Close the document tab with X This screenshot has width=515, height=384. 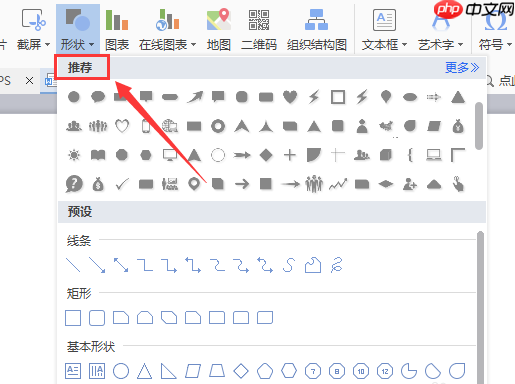coord(30,81)
